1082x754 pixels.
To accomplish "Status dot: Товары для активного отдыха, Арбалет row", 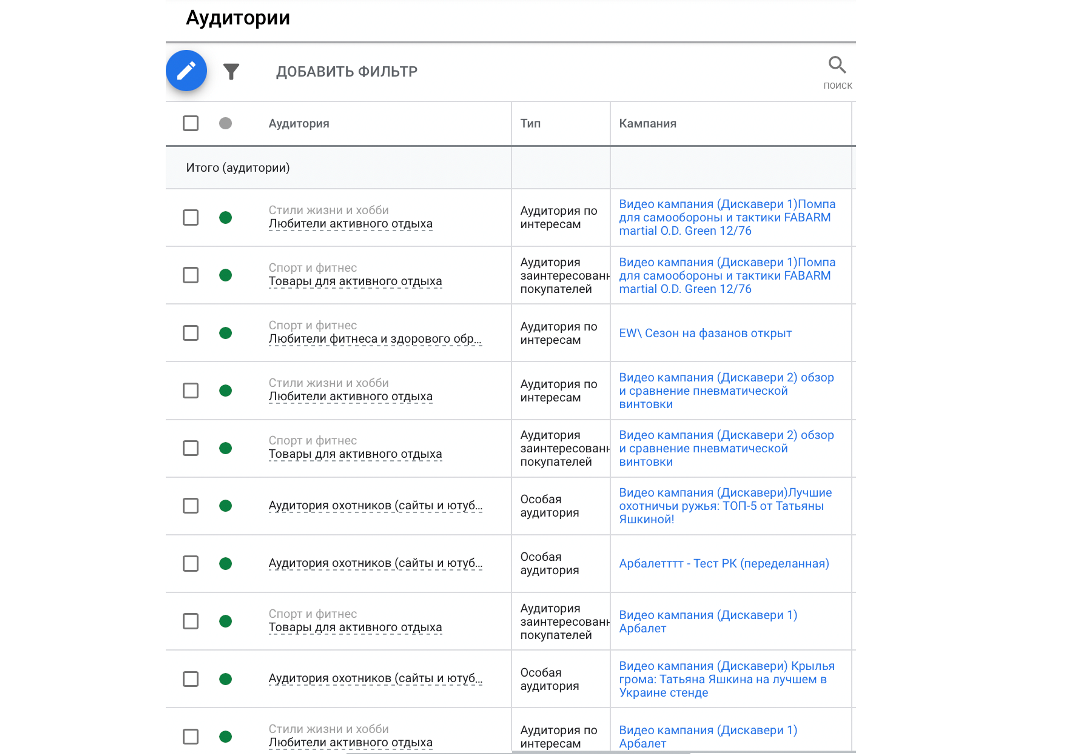I will click(x=226, y=621).
